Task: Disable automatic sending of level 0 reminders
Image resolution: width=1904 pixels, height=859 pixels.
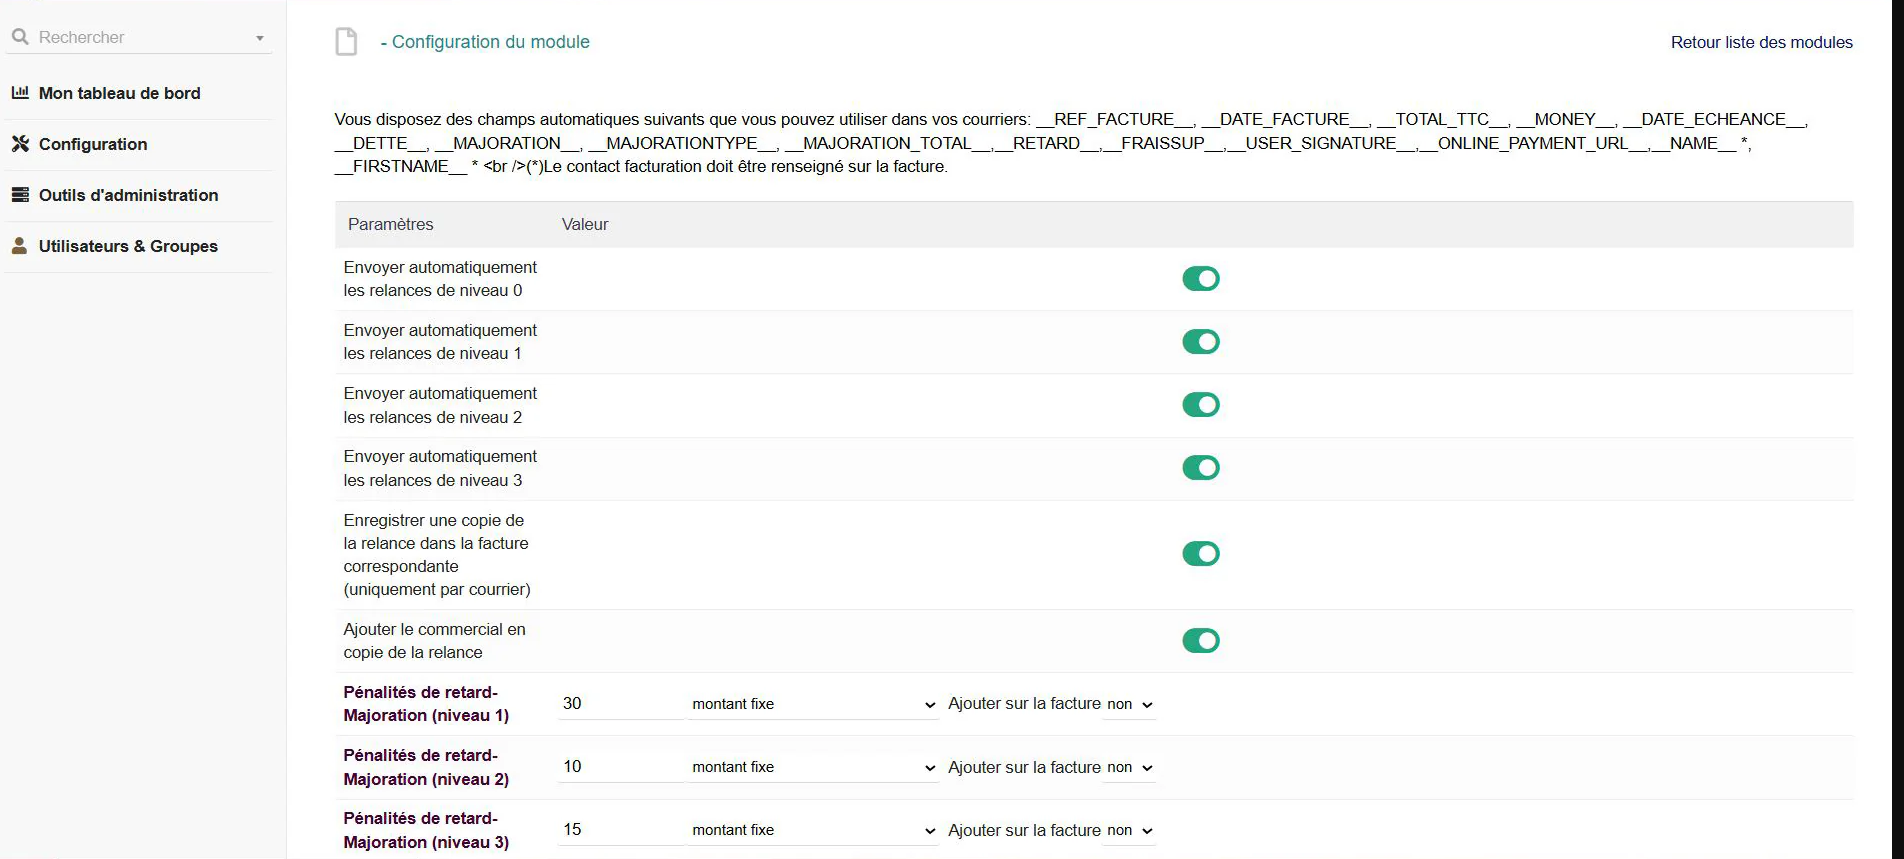Action: click(1200, 279)
